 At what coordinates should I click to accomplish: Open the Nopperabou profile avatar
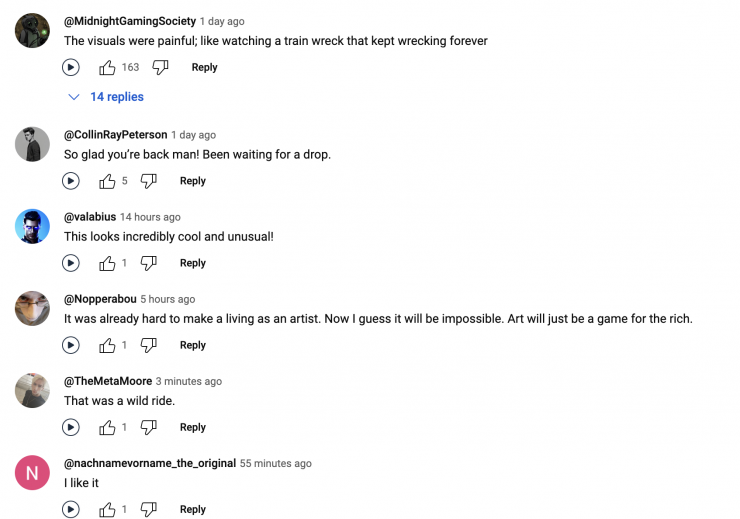[32, 308]
